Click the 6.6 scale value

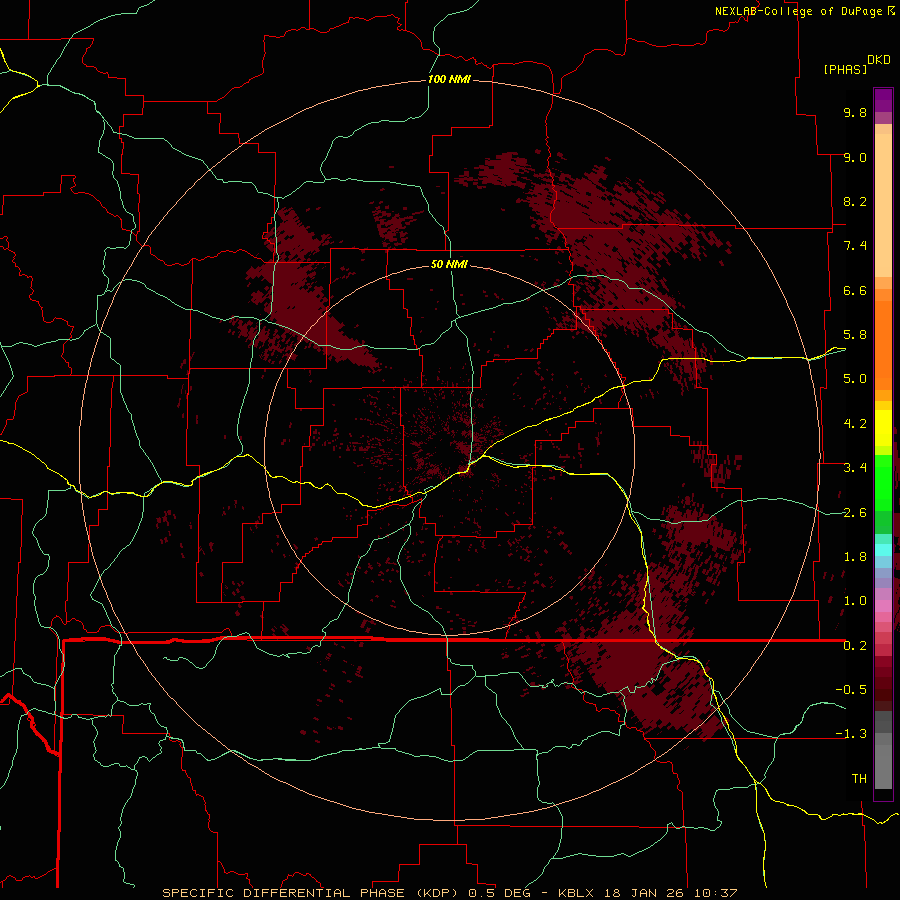855,290
